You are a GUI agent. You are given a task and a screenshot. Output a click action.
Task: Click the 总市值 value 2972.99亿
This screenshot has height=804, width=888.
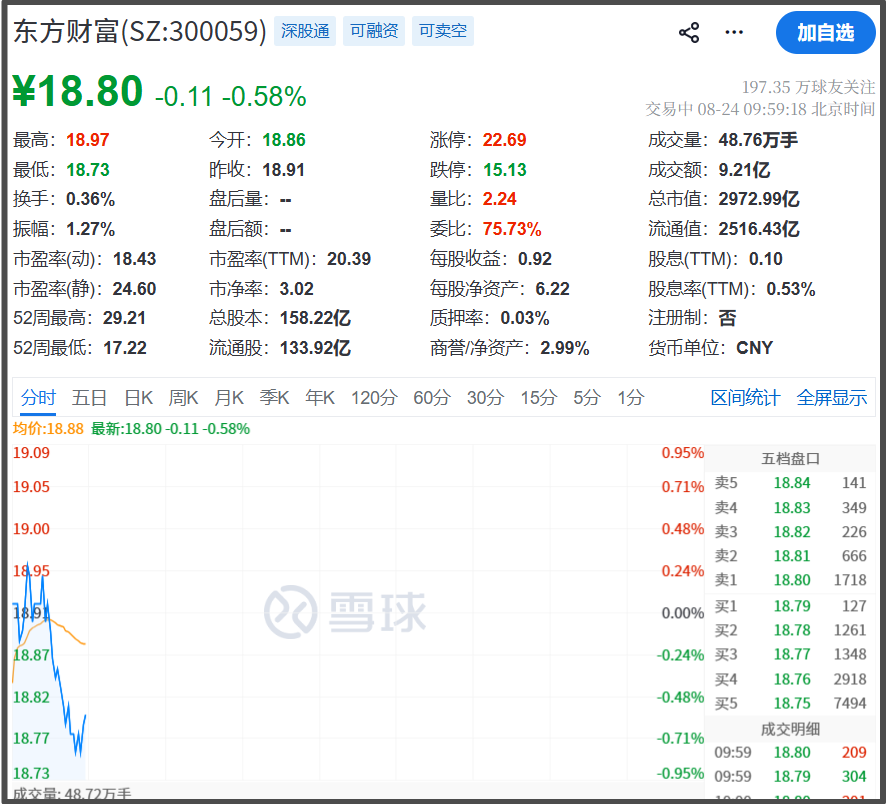point(759,199)
